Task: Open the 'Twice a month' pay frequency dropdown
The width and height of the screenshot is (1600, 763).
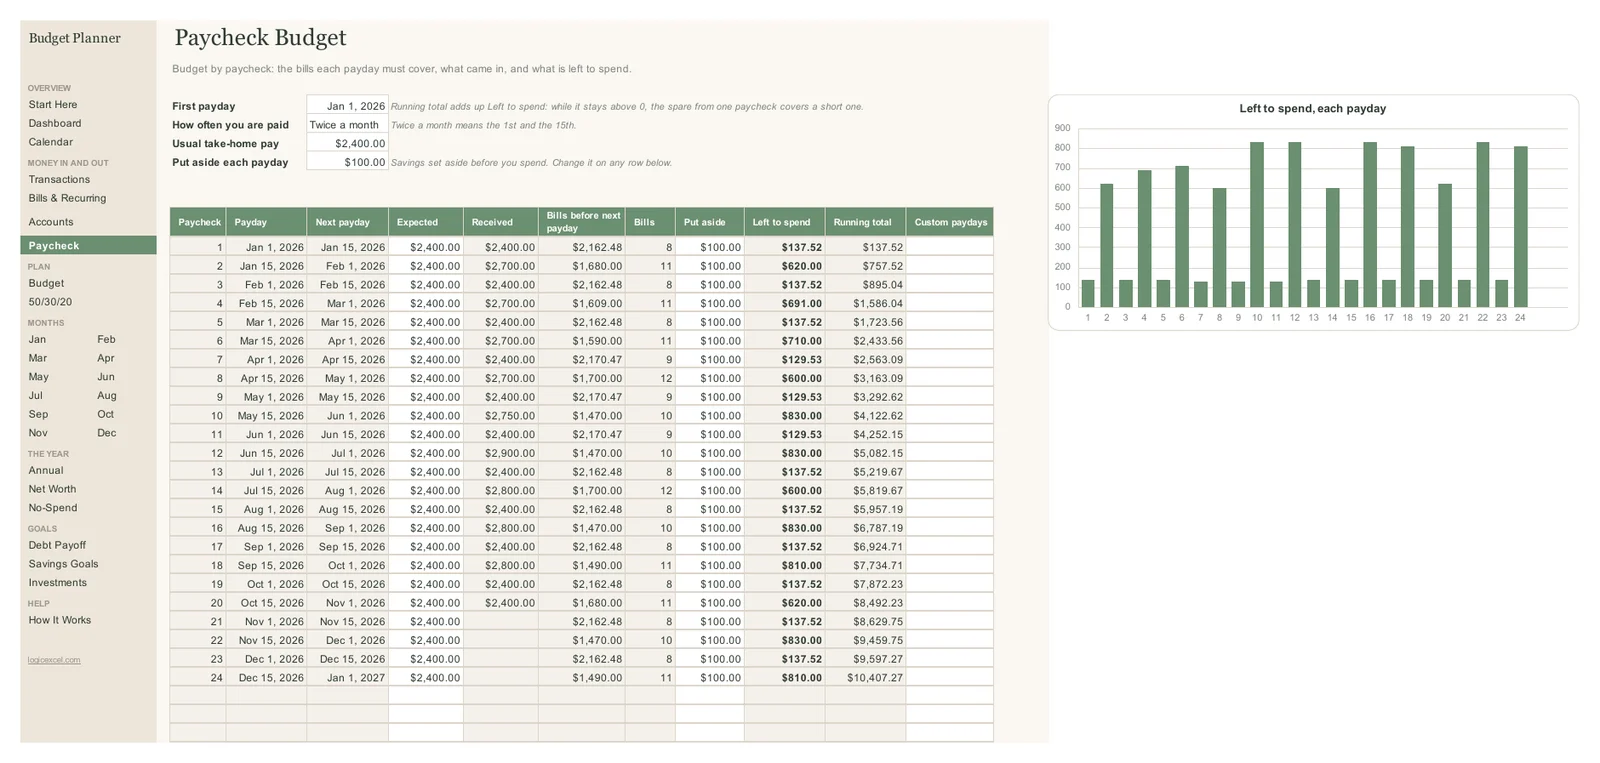Action: tap(347, 125)
